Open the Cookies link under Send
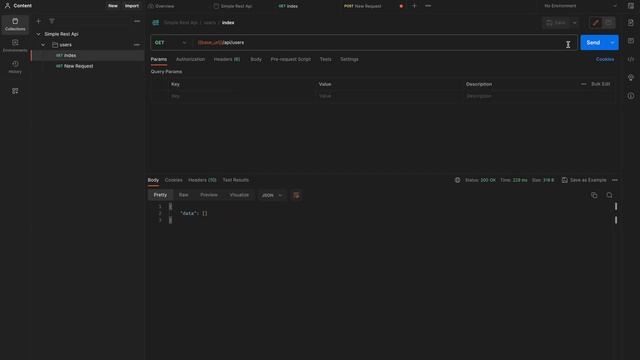Screen dimensions: 640x360 tap(604, 59)
